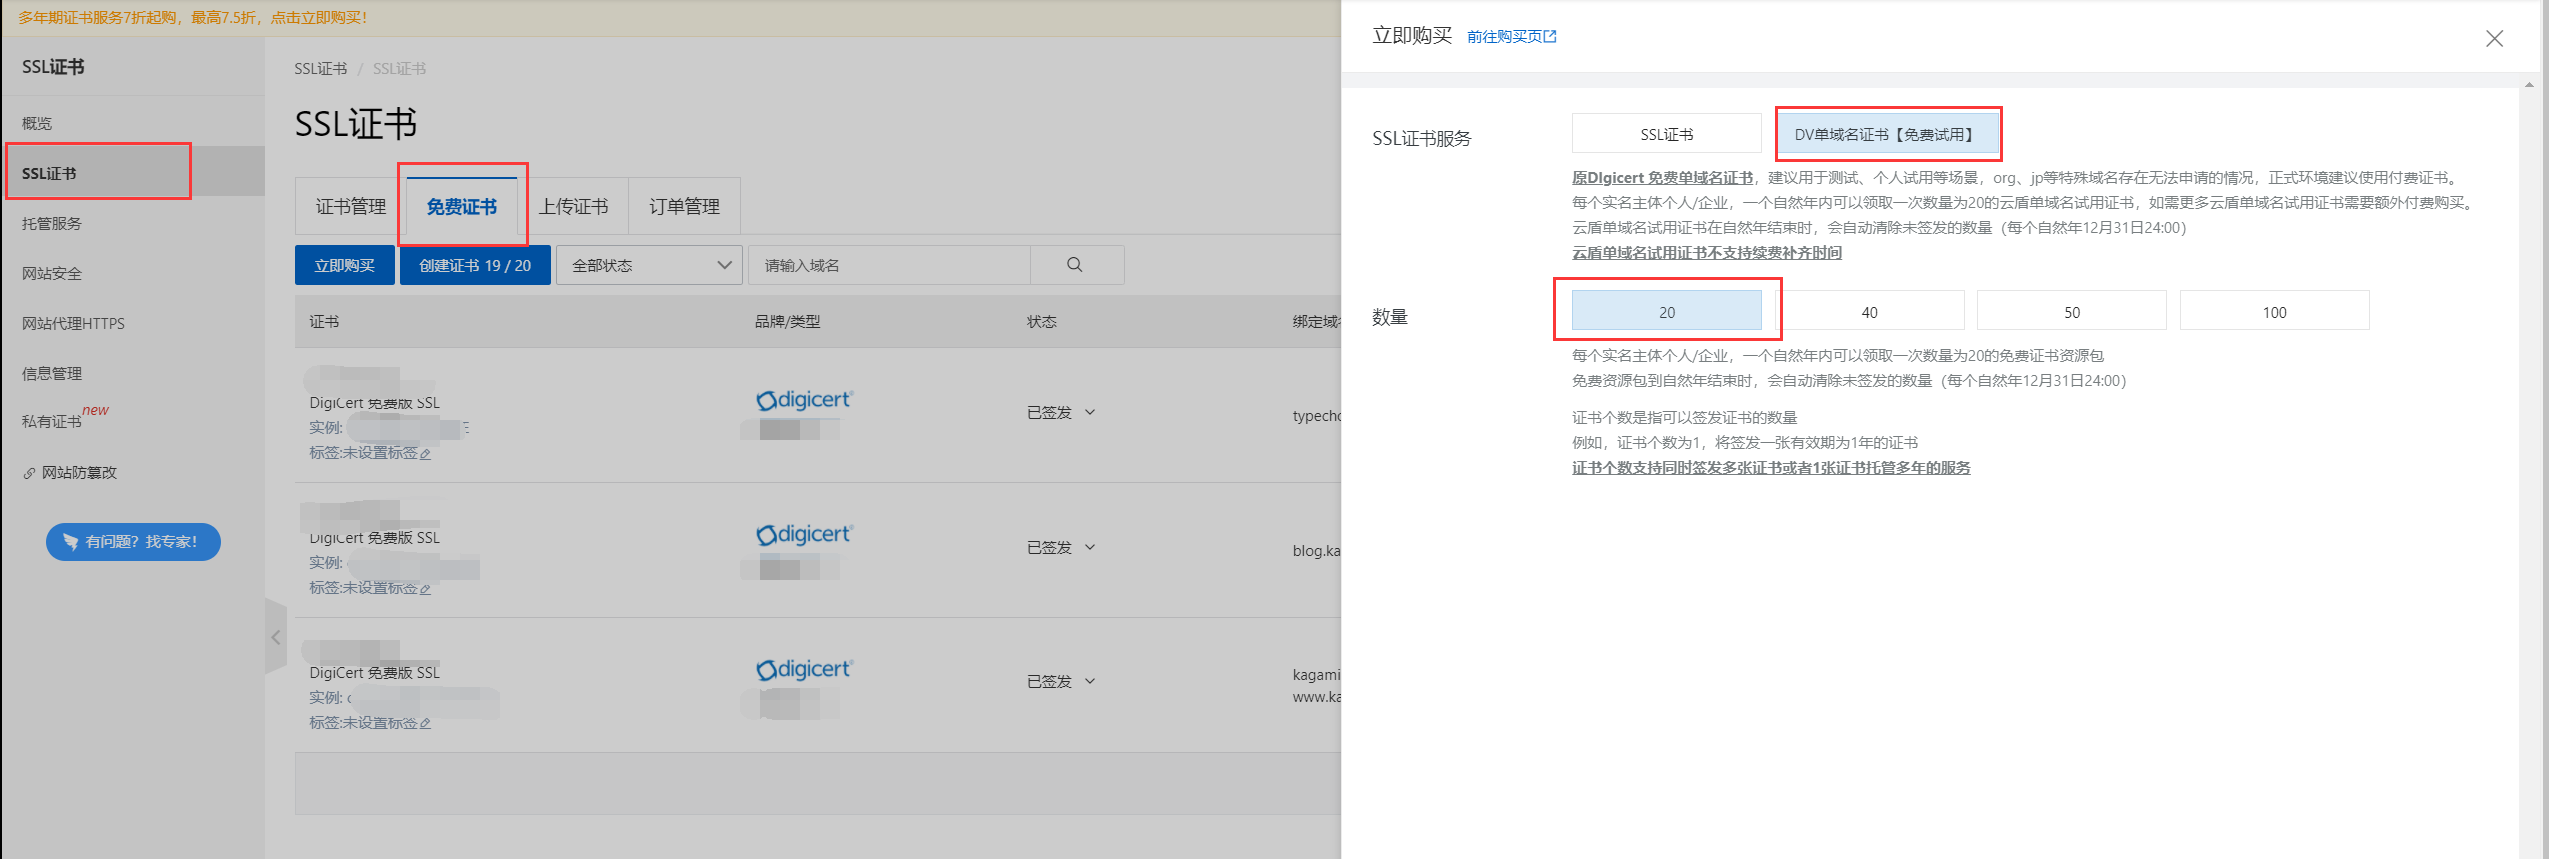Switch to the 上传证书 tab

(x=573, y=207)
